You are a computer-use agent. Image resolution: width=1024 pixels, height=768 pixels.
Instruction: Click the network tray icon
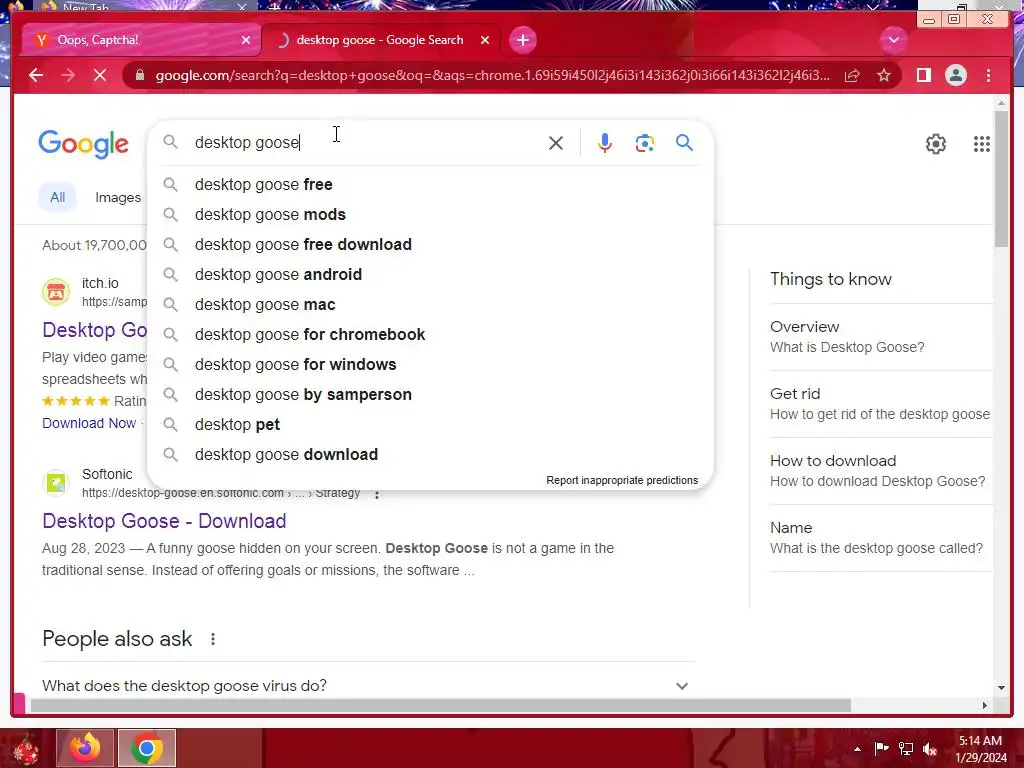(x=906, y=749)
